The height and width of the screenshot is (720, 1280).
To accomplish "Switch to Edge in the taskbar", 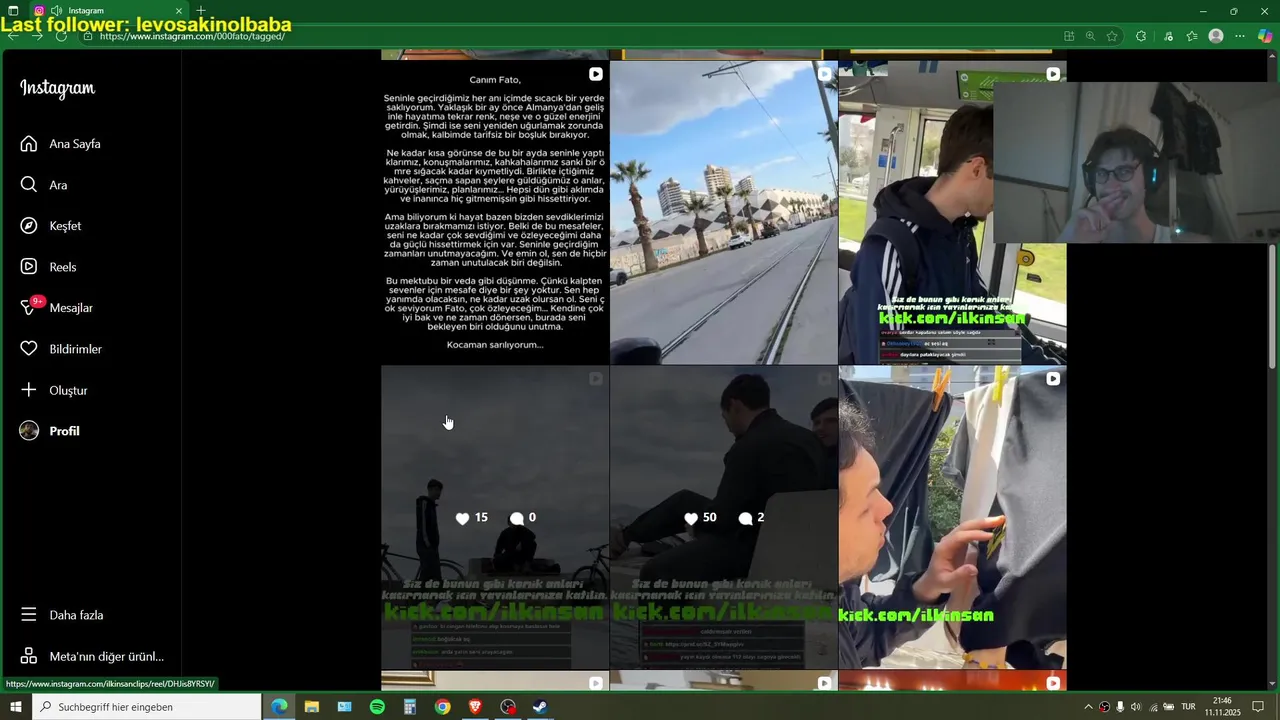I will click(279, 707).
